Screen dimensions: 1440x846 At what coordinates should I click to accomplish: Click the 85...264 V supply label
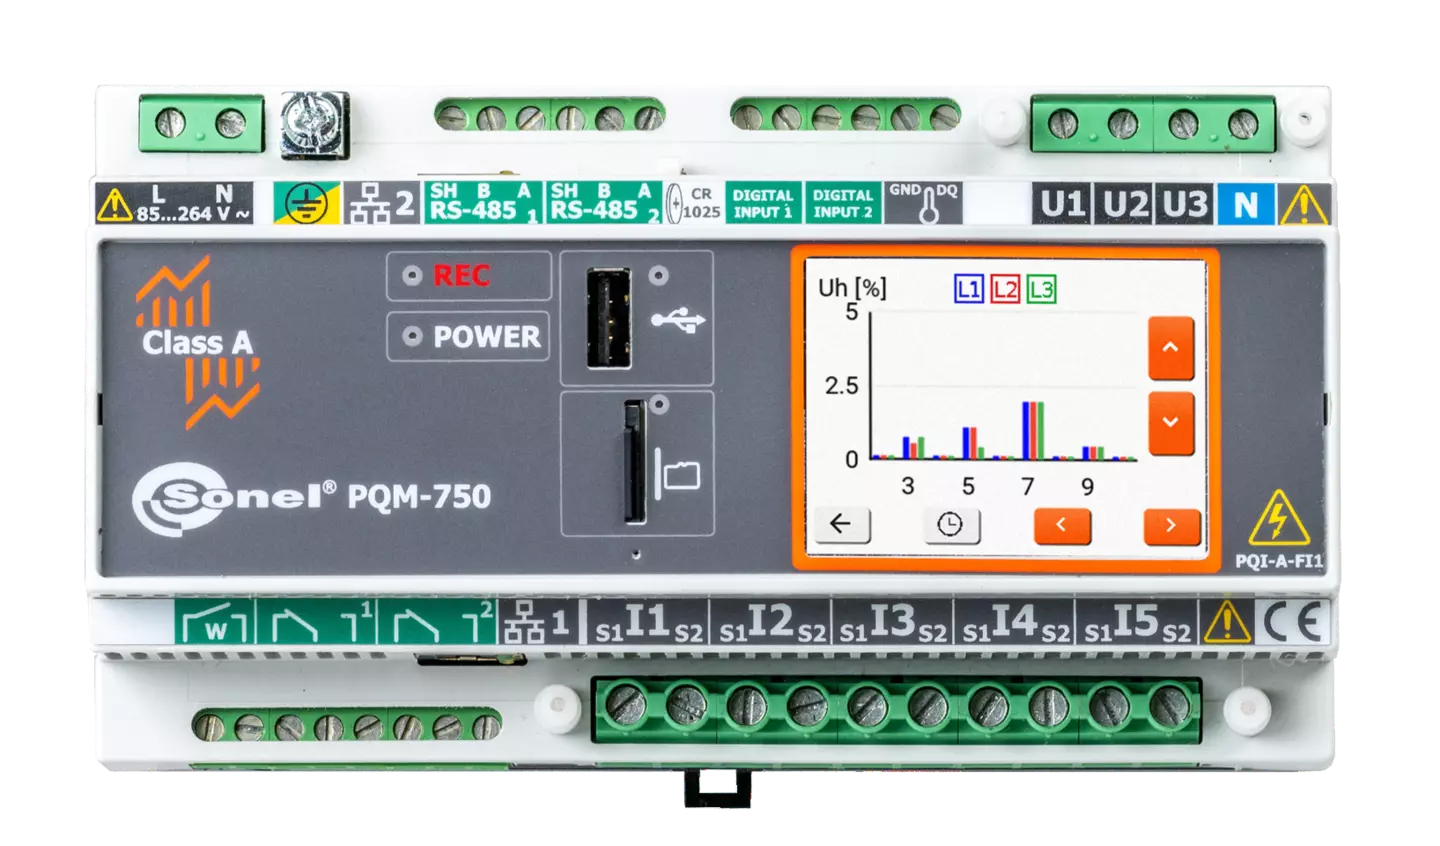193,214
